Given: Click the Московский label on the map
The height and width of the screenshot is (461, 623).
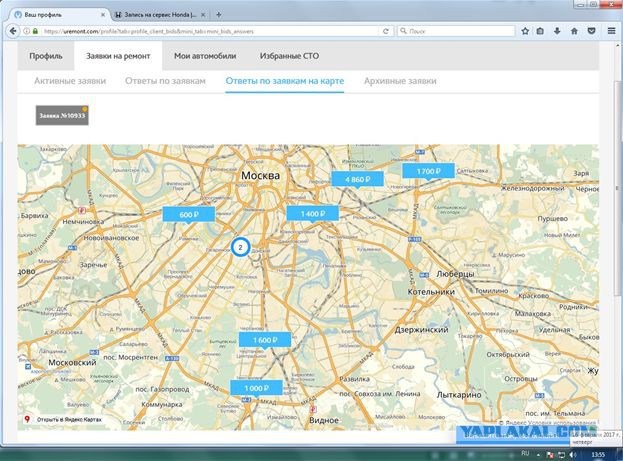Looking at the screenshot, I should click(x=72, y=362).
